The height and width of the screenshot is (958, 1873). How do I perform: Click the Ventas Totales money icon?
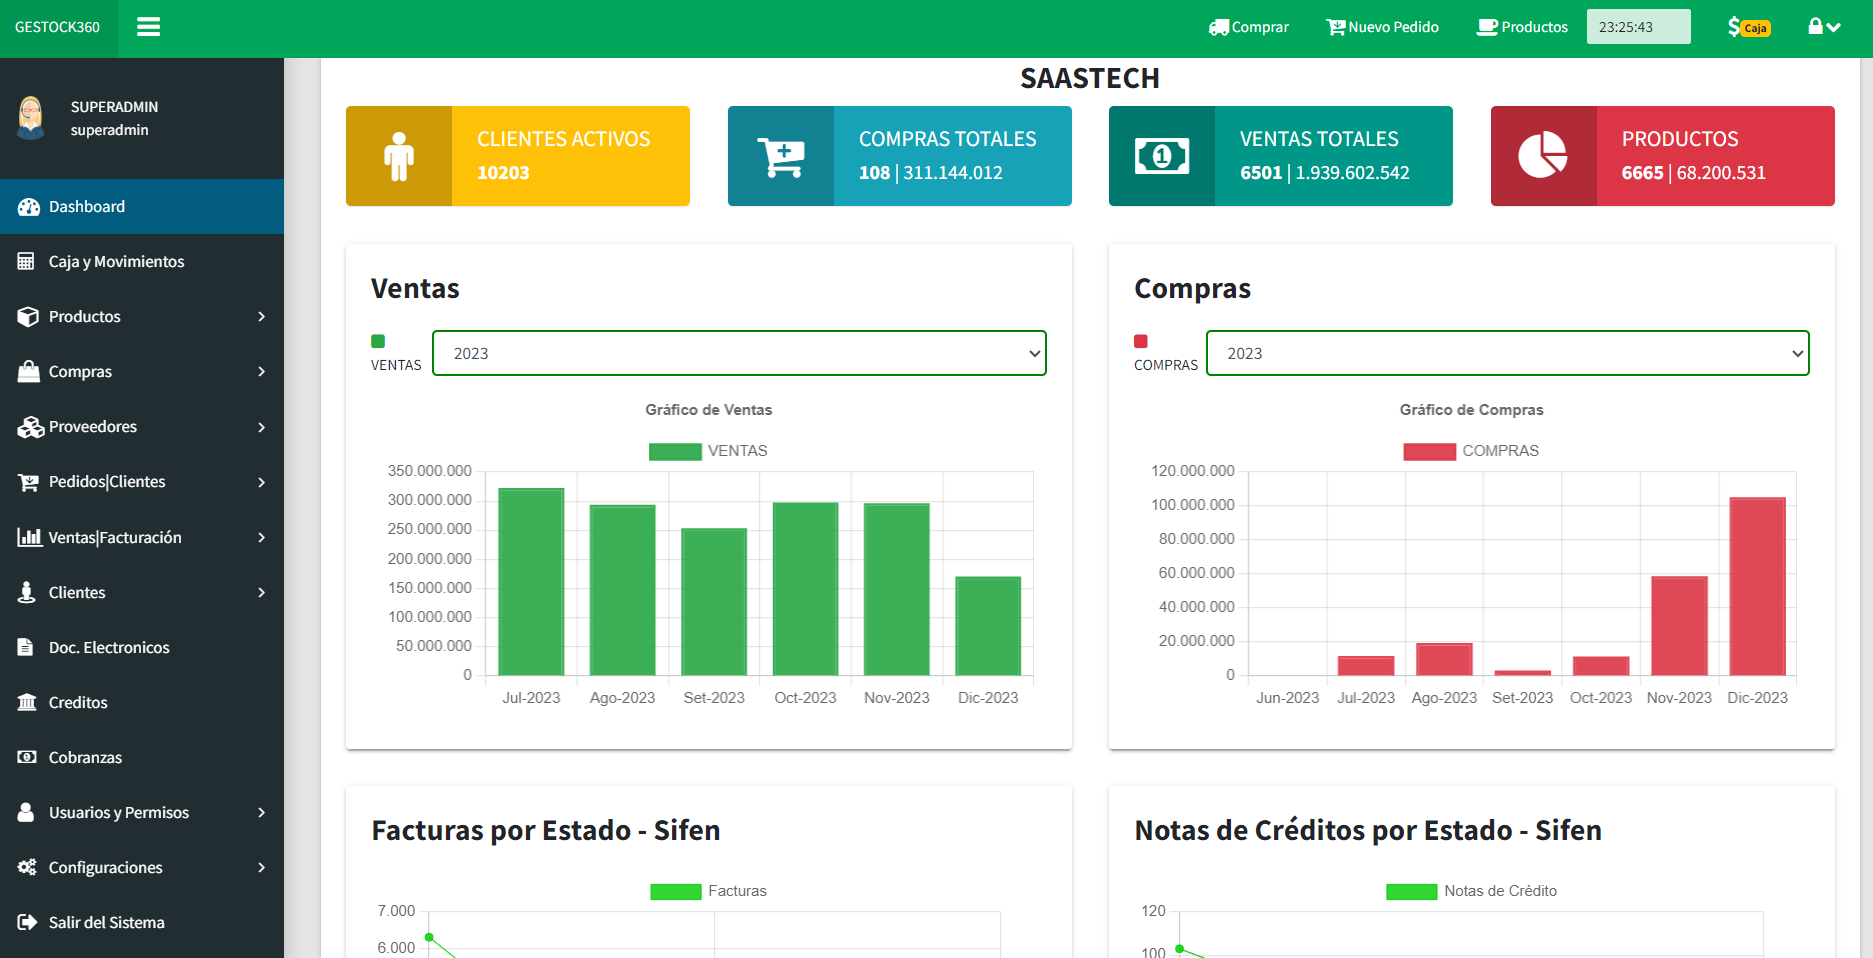(1161, 156)
